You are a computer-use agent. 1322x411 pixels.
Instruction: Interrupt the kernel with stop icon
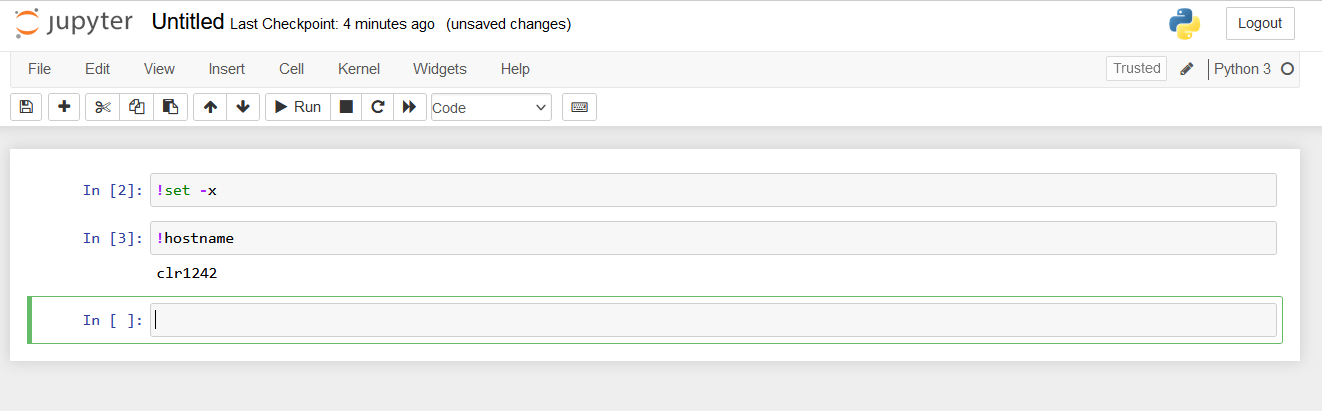(346, 107)
